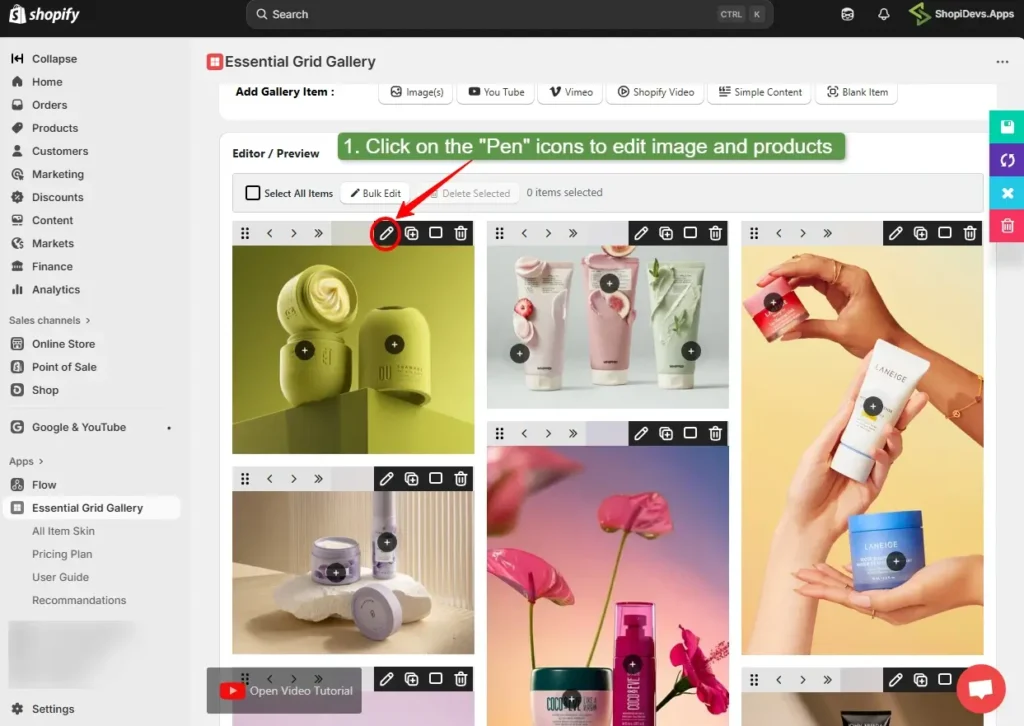1024x726 pixels.
Task: Click the green Save floppy icon on the right
Action: tap(1006, 126)
